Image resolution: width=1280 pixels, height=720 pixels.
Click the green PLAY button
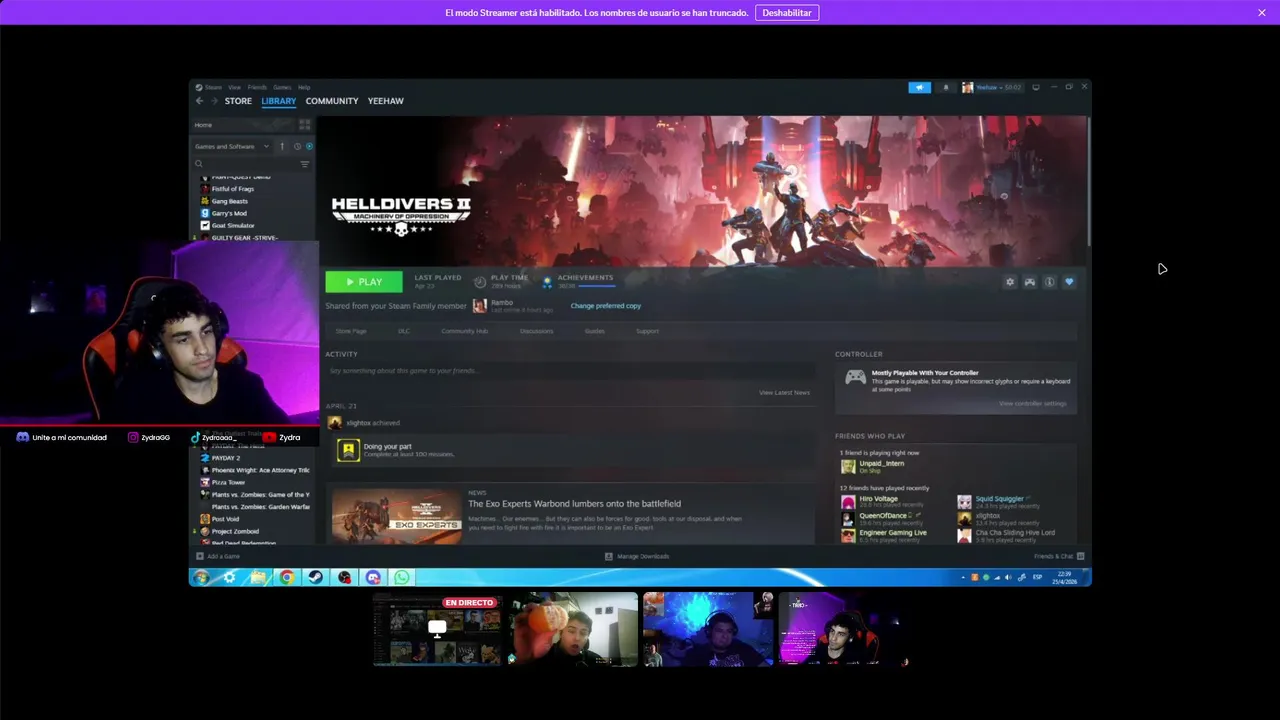coord(364,282)
